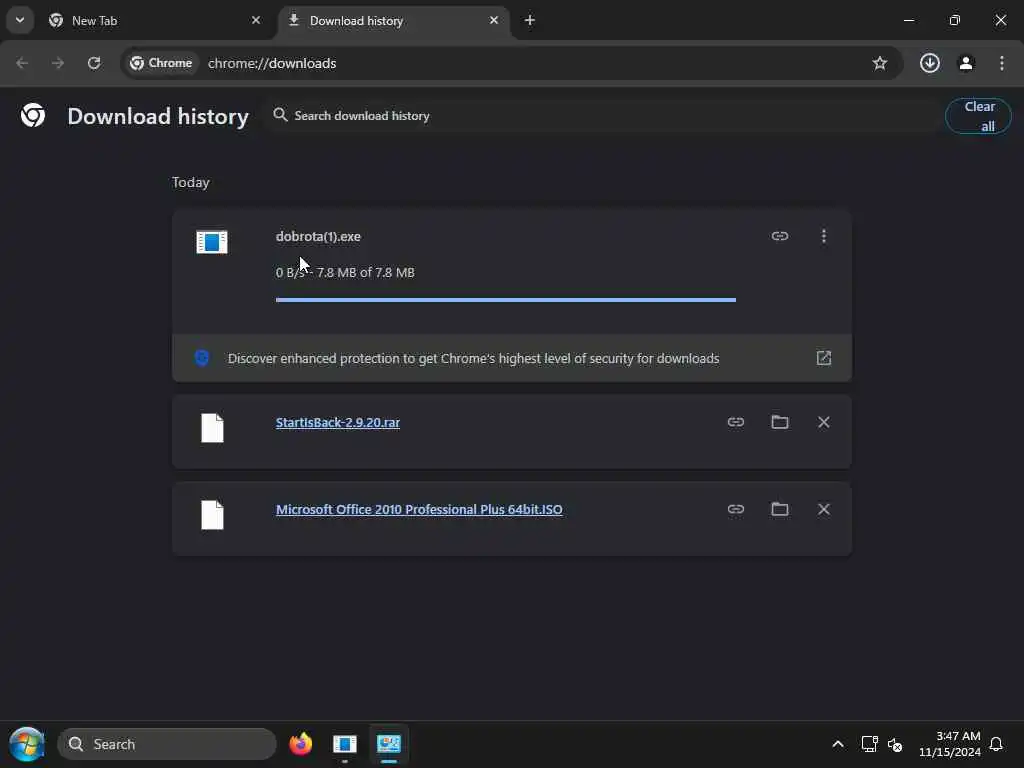Launch Firefox from the taskbar
The width and height of the screenshot is (1024, 768).
tap(300, 744)
